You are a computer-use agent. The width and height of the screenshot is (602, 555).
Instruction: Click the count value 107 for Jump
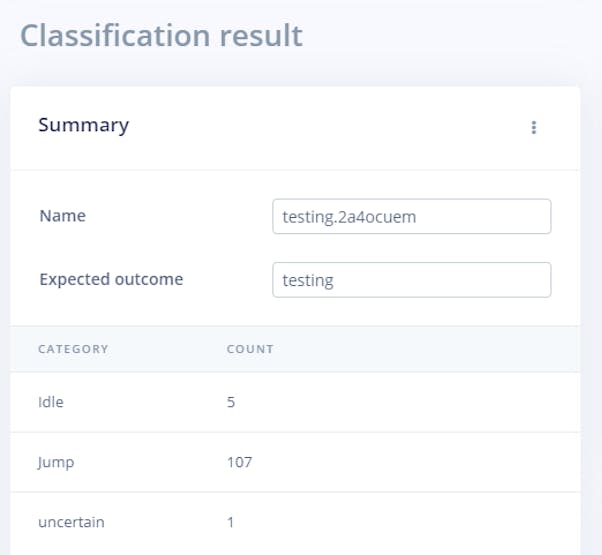240,462
